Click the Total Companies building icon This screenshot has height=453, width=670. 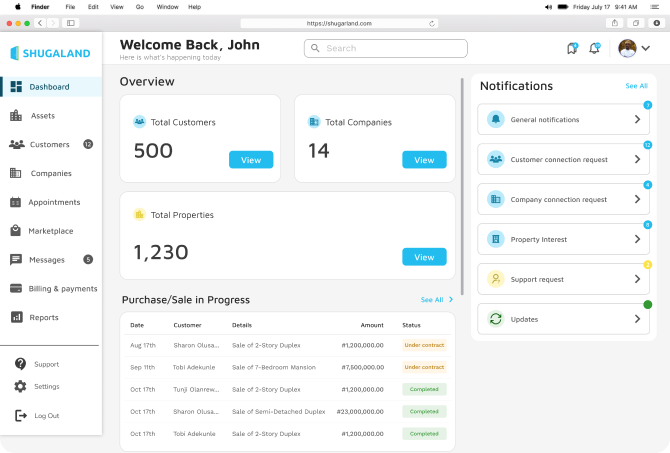(x=314, y=122)
